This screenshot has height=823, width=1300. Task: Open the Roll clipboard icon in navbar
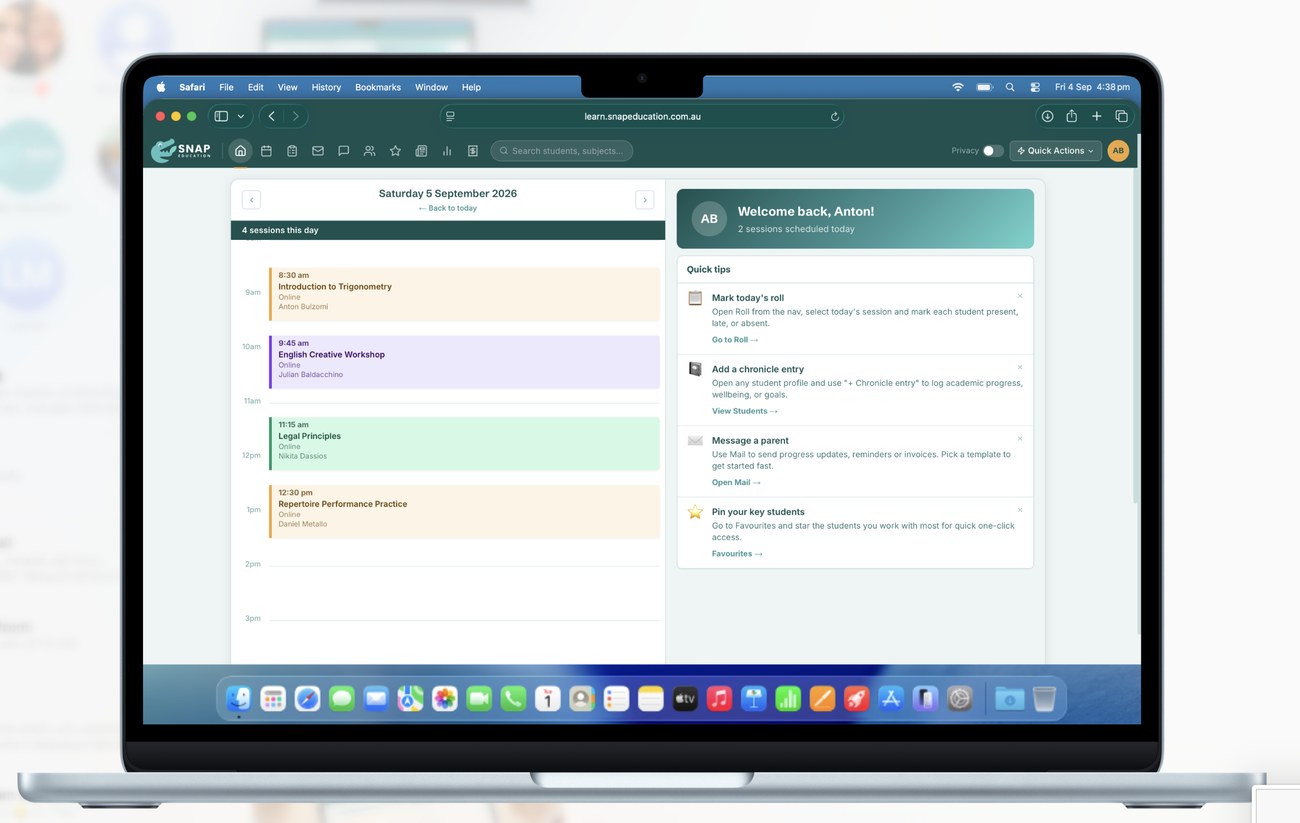tap(292, 151)
